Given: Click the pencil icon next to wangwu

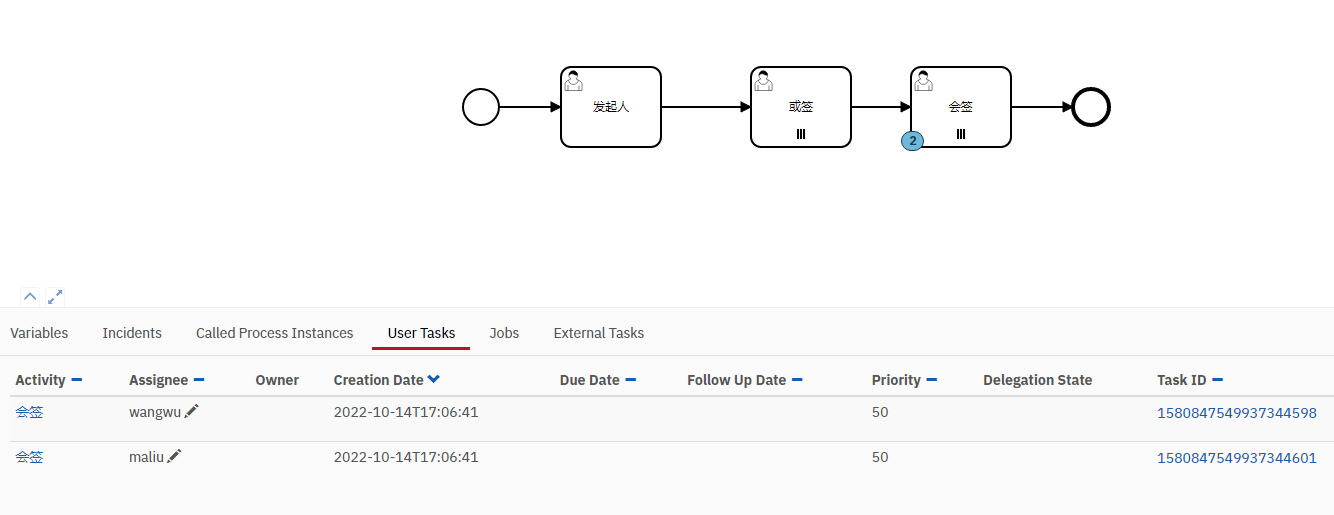Looking at the screenshot, I should (x=192, y=411).
